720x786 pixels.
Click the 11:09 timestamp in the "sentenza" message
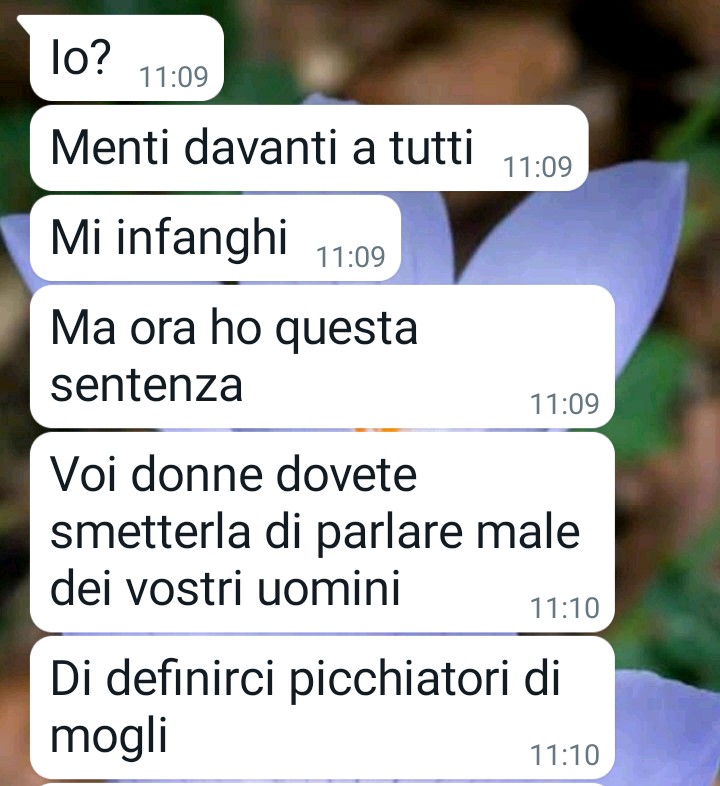coord(565,404)
